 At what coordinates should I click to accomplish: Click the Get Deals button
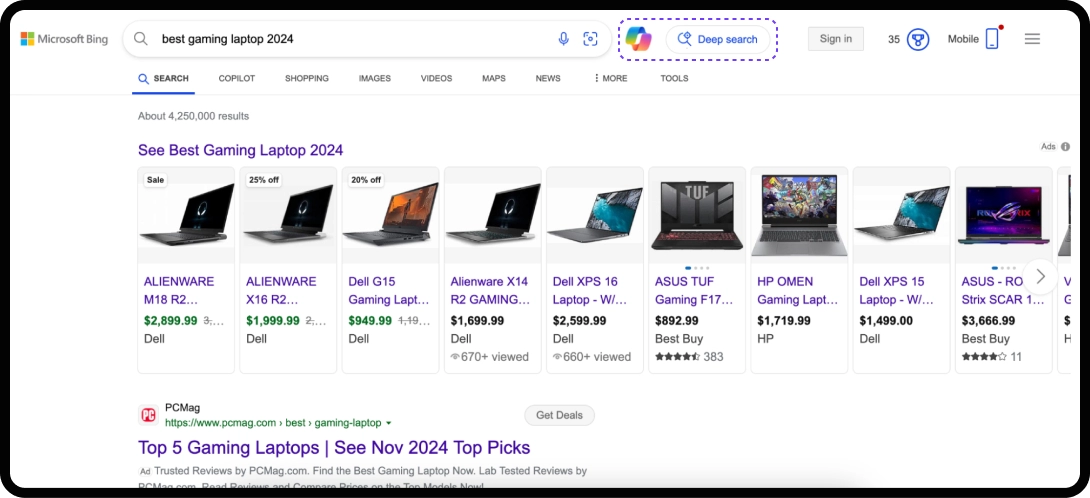[x=559, y=415]
